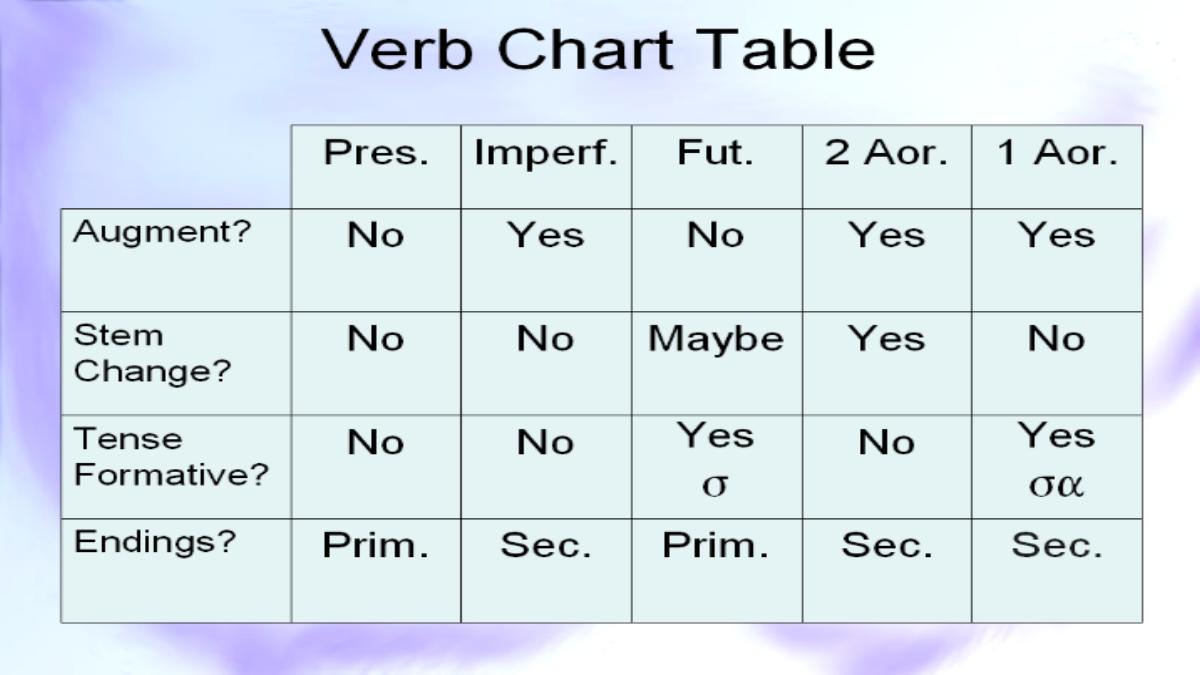Click the No cell for Pres. Augment

[x=376, y=260]
